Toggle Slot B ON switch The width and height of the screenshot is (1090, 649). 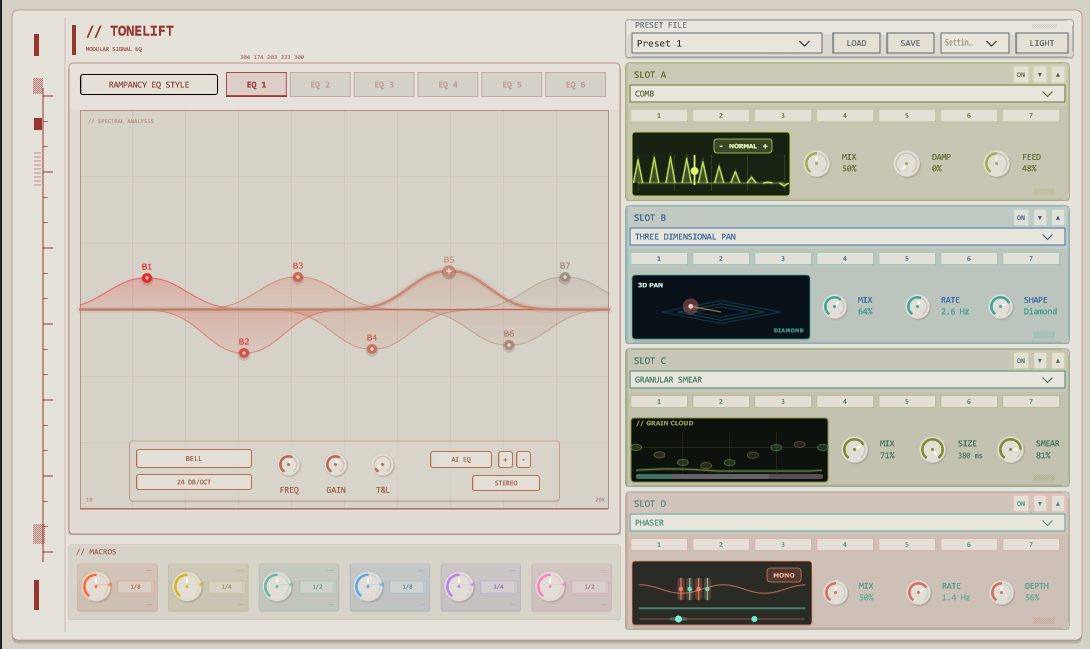(x=1020, y=218)
